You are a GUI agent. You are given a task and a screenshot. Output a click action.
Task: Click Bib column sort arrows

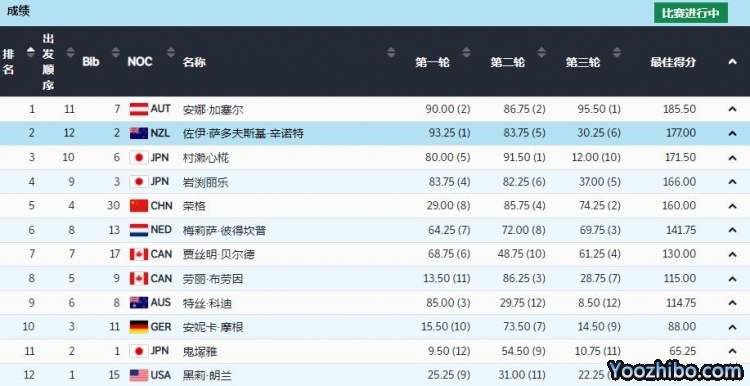(x=115, y=52)
